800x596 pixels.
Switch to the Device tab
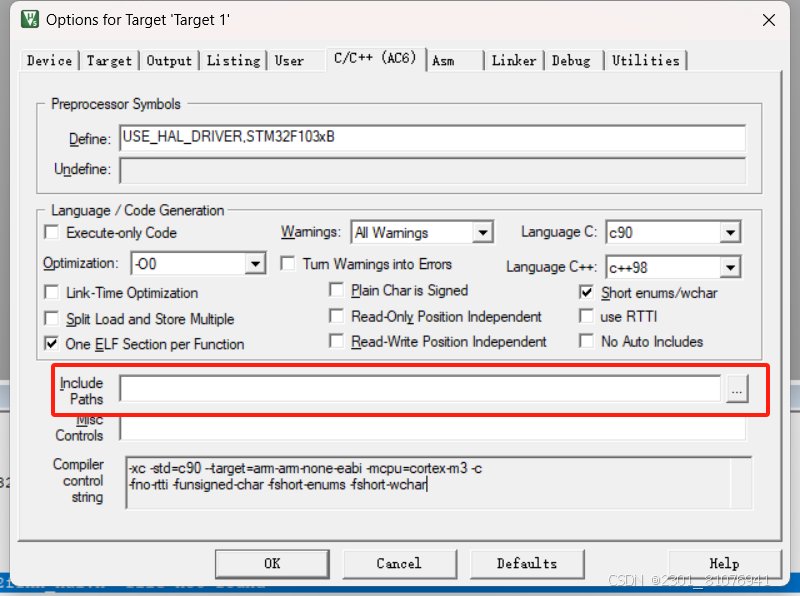49,61
